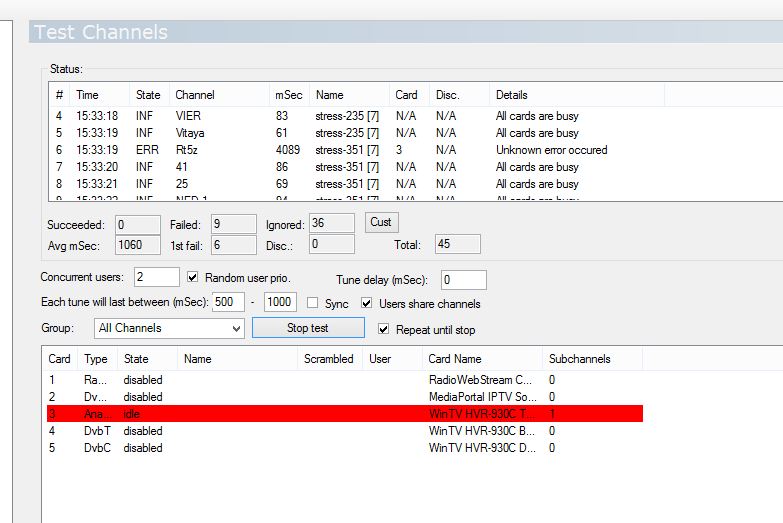Viewport: 783px width, 523px height.
Task: Click the mSec column header
Action: pos(289,95)
